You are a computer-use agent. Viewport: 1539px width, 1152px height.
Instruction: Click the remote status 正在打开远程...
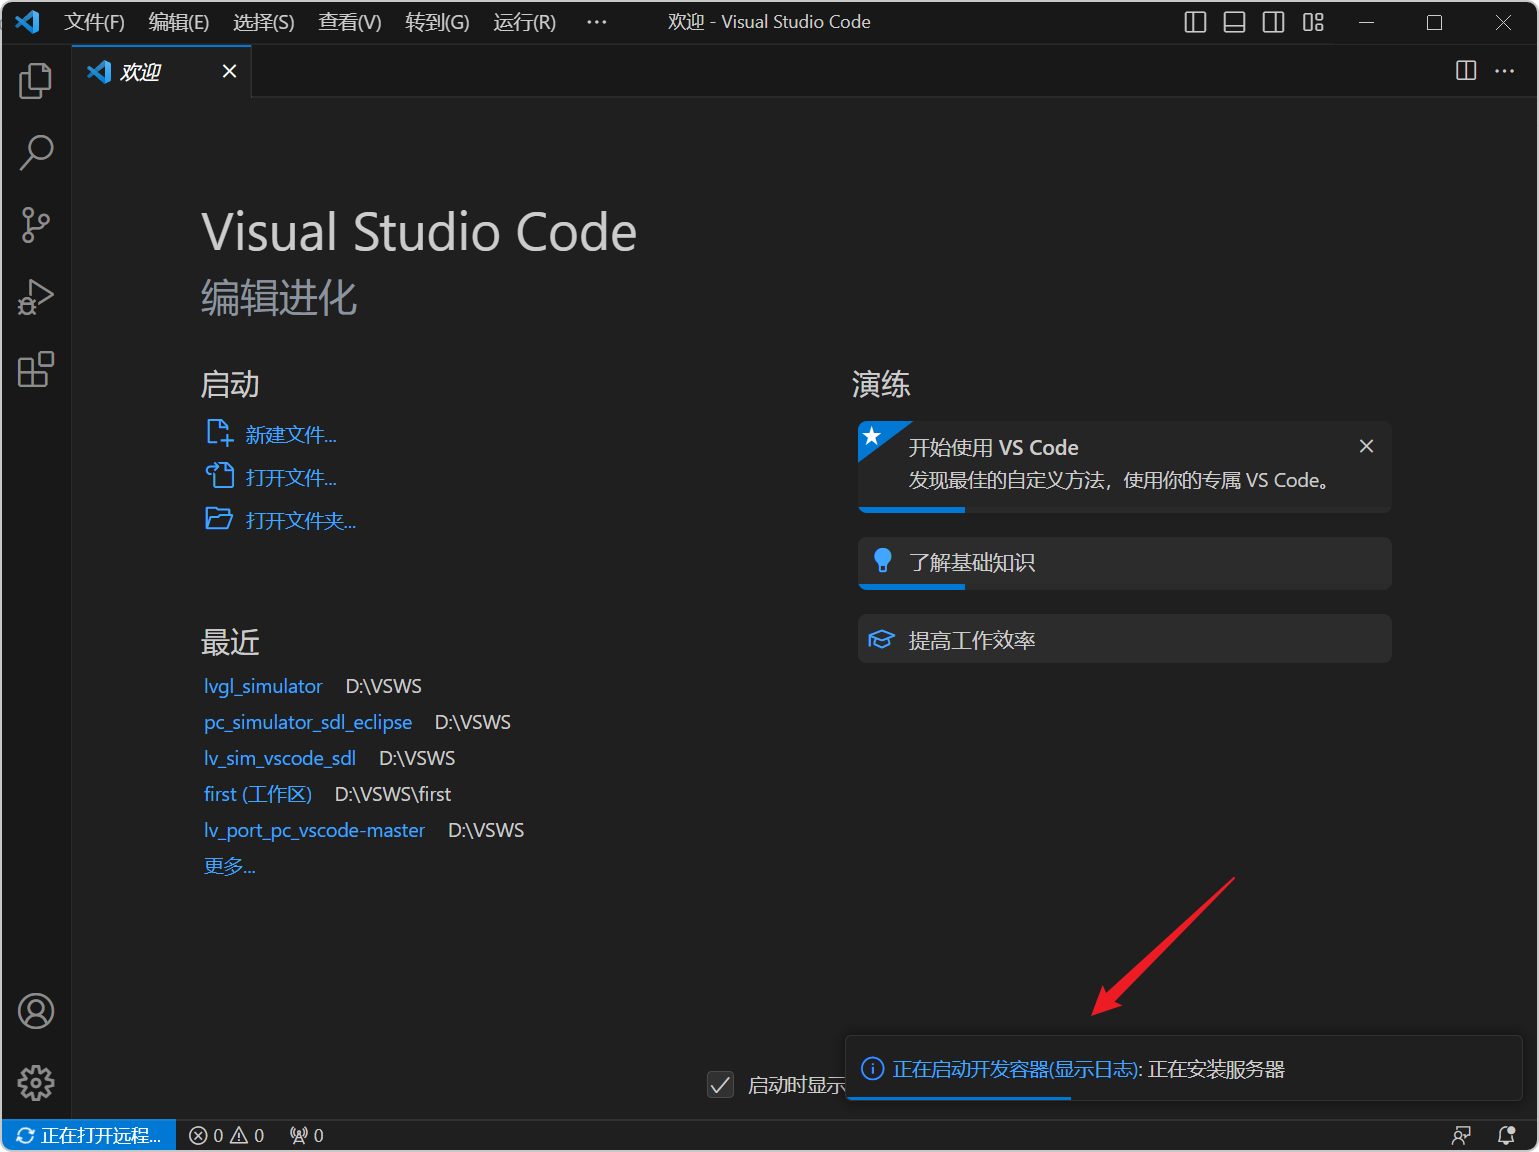coord(89,1135)
